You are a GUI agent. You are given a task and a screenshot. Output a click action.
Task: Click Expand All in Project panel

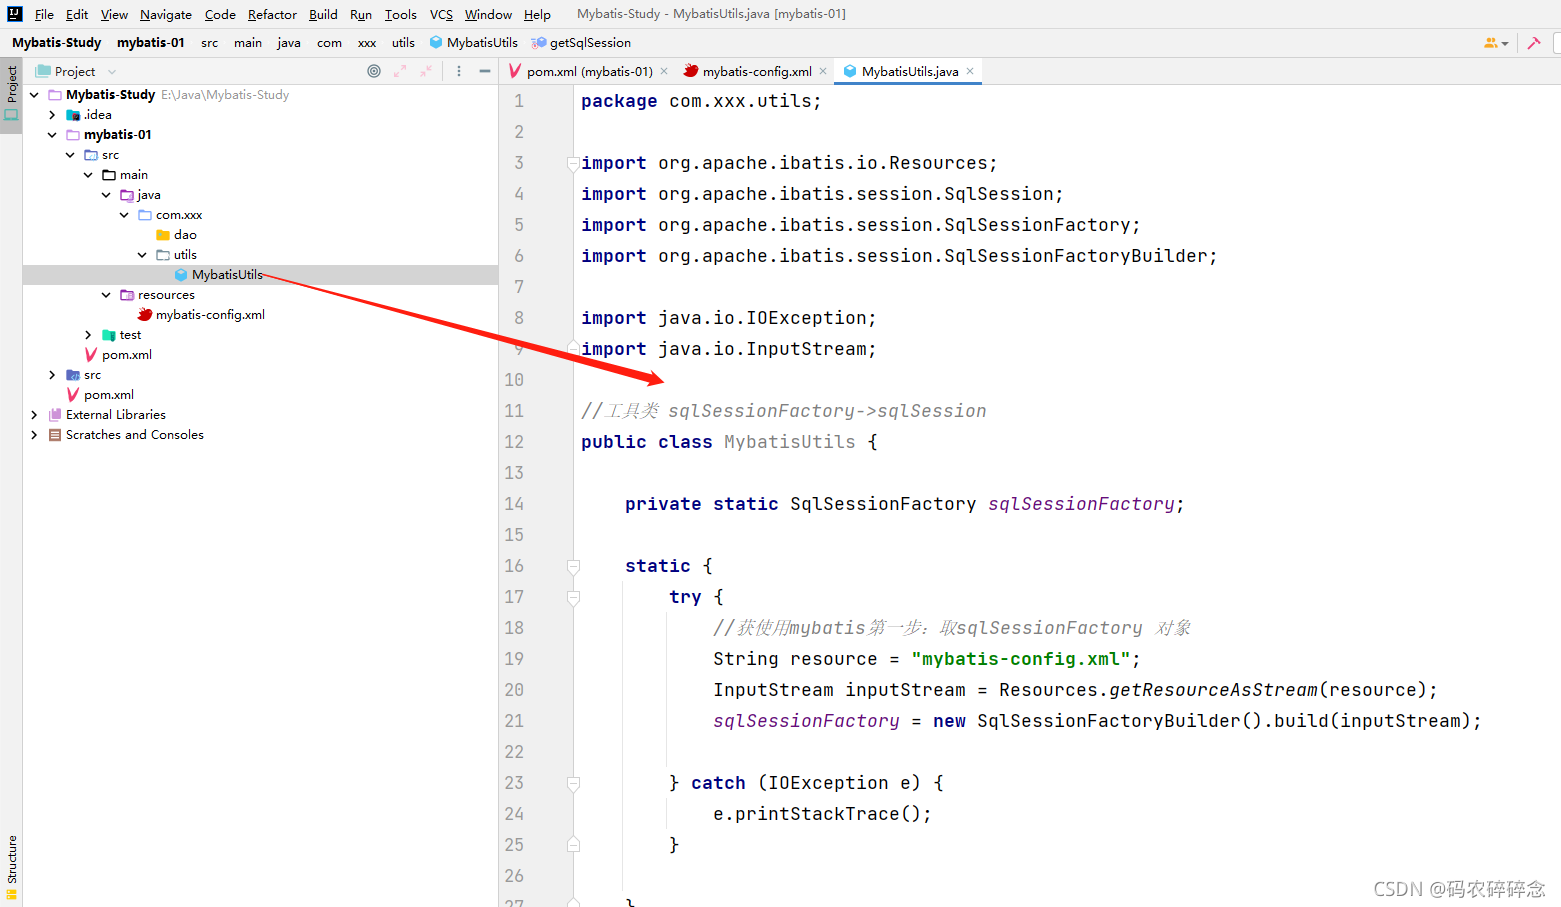pos(400,71)
